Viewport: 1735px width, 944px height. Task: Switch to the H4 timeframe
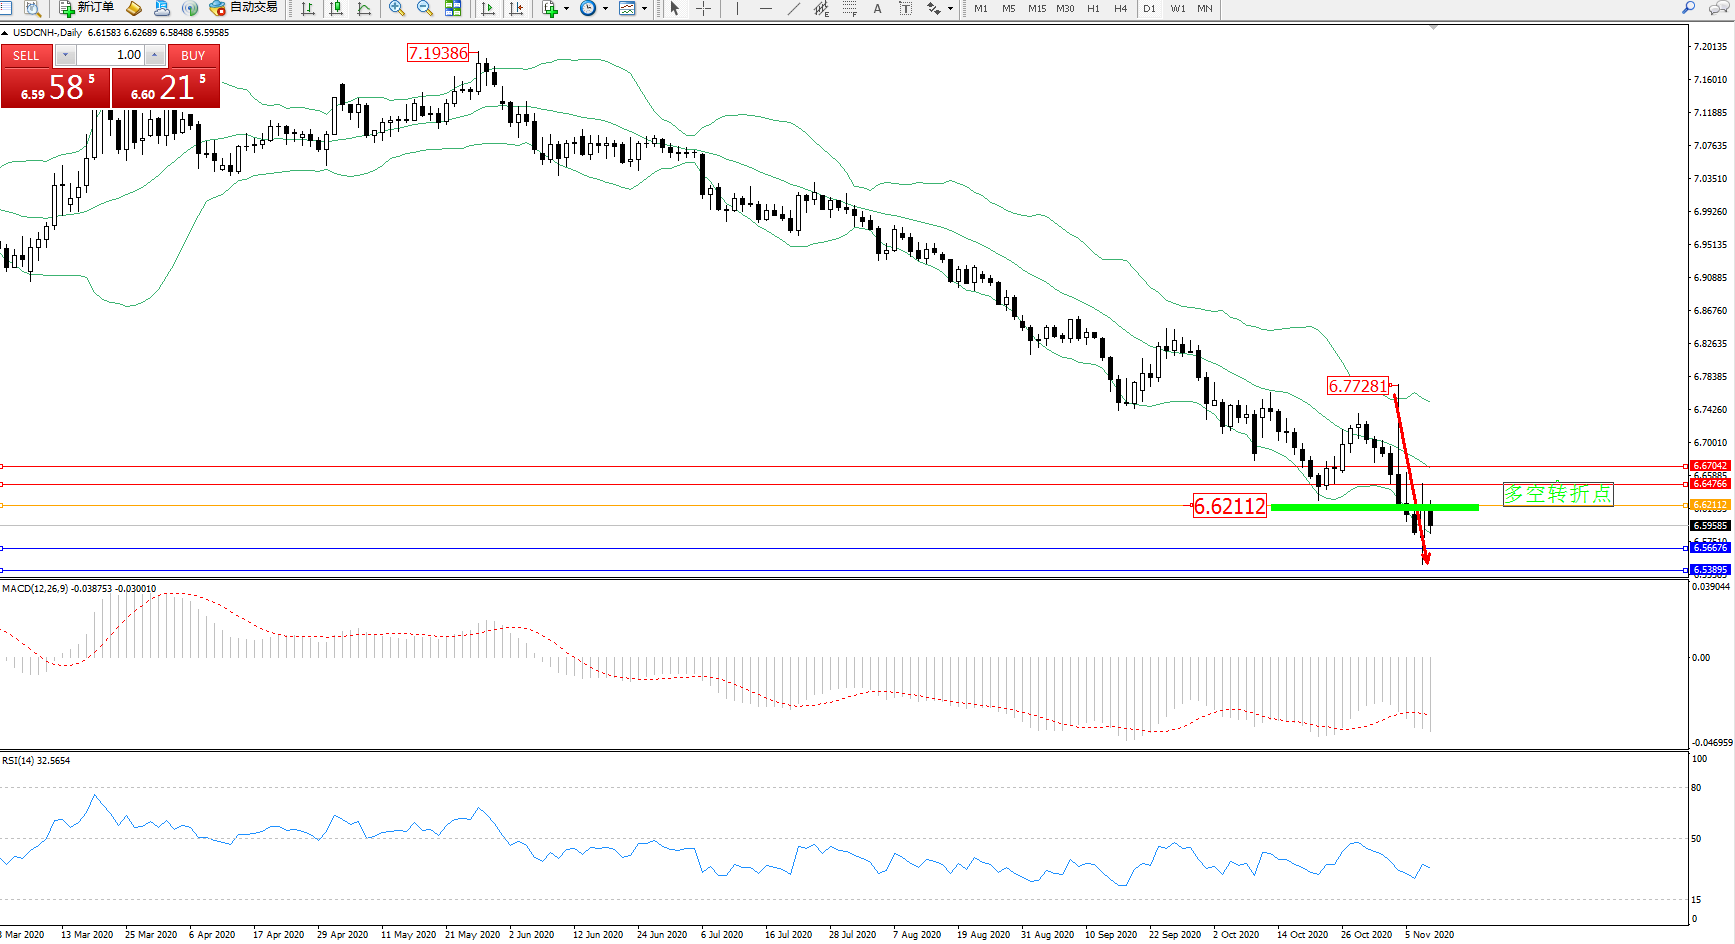(1121, 9)
